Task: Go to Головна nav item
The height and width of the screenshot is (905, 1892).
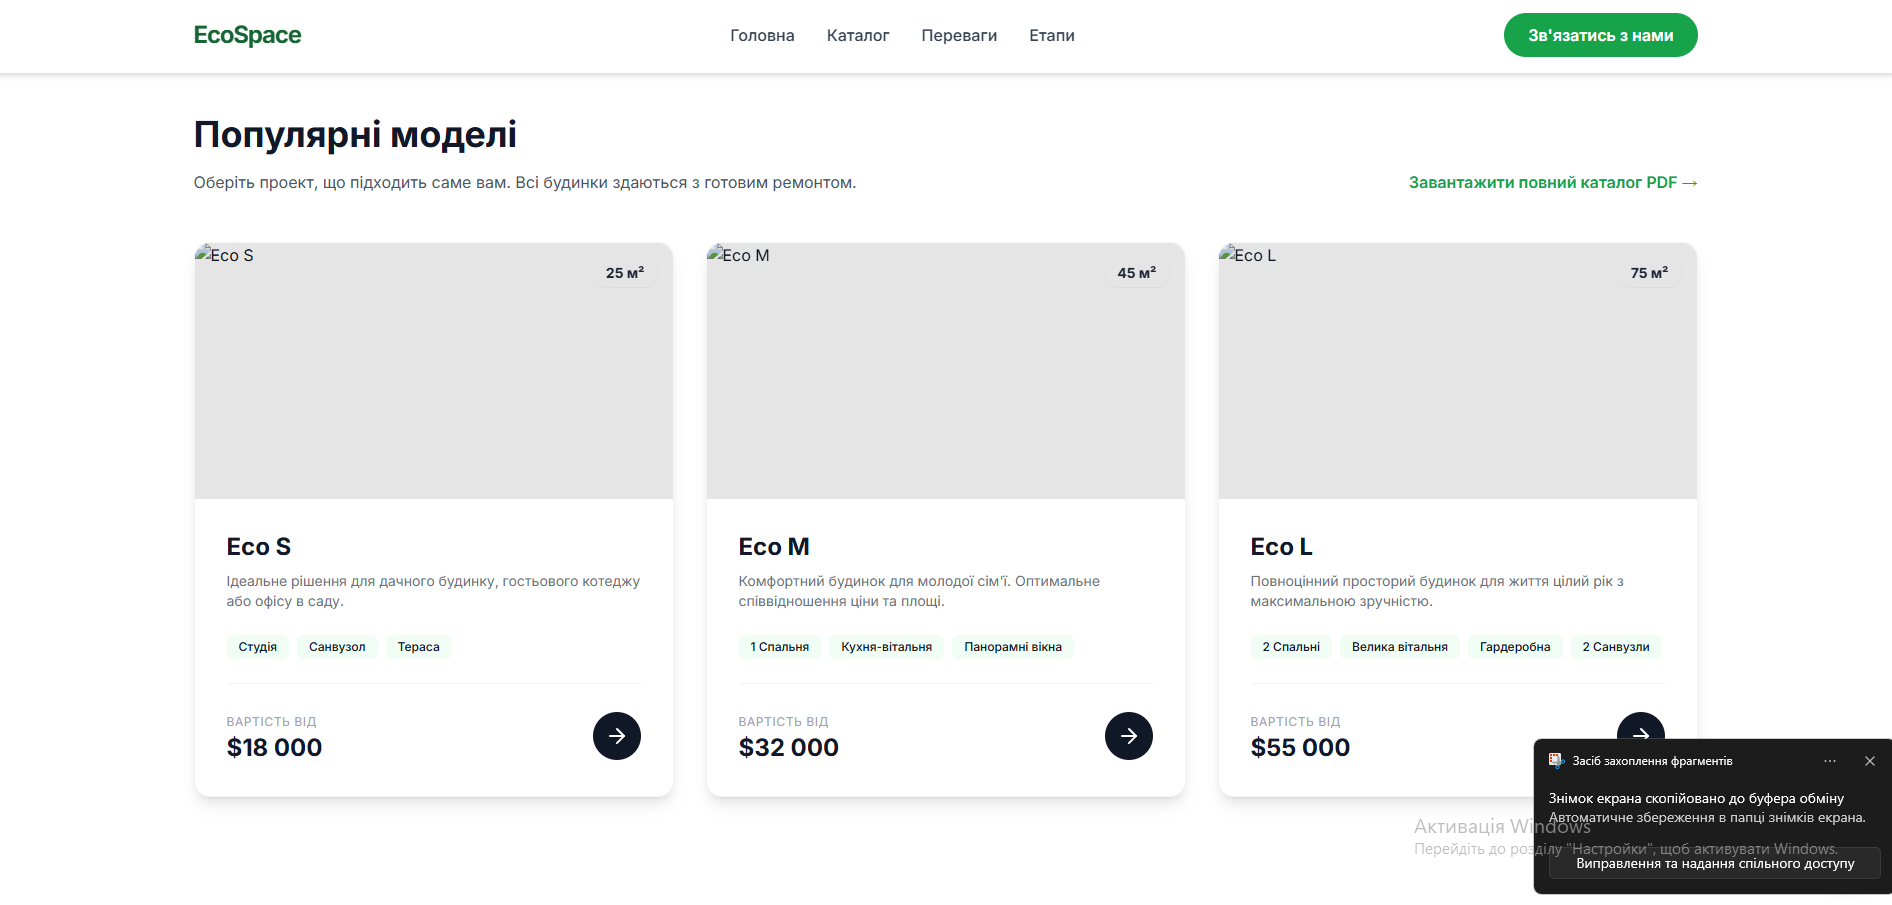Action: pos(762,35)
